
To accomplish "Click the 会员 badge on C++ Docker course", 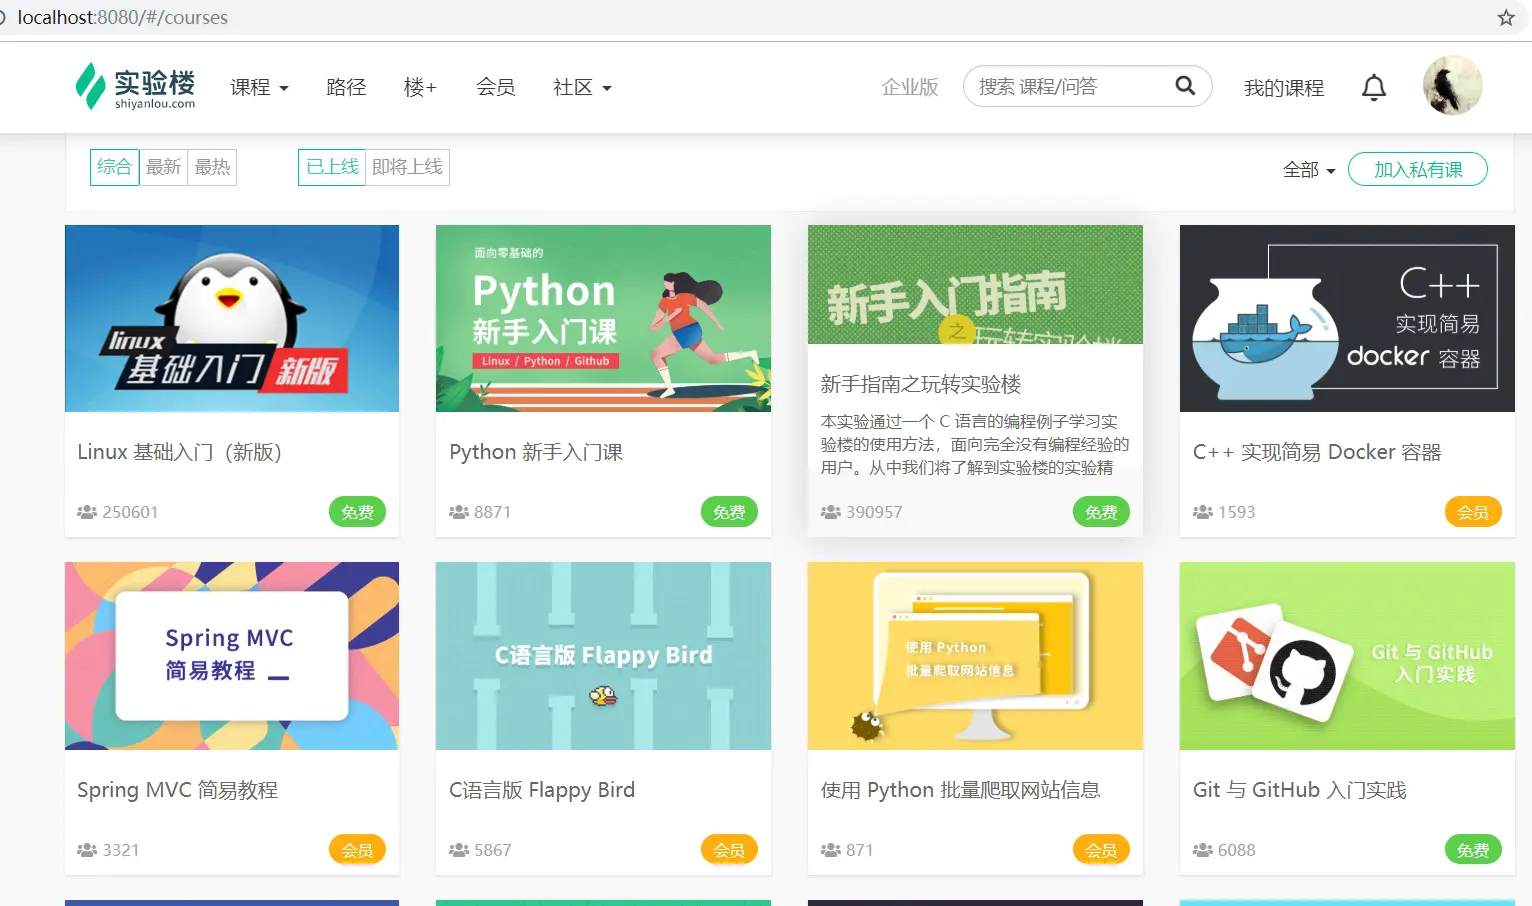I will [x=1472, y=511].
